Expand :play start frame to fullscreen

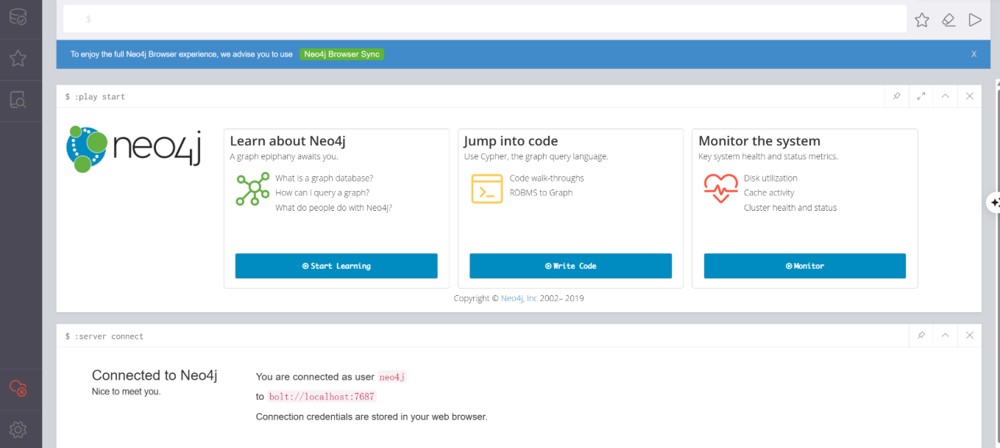(x=921, y=96)
